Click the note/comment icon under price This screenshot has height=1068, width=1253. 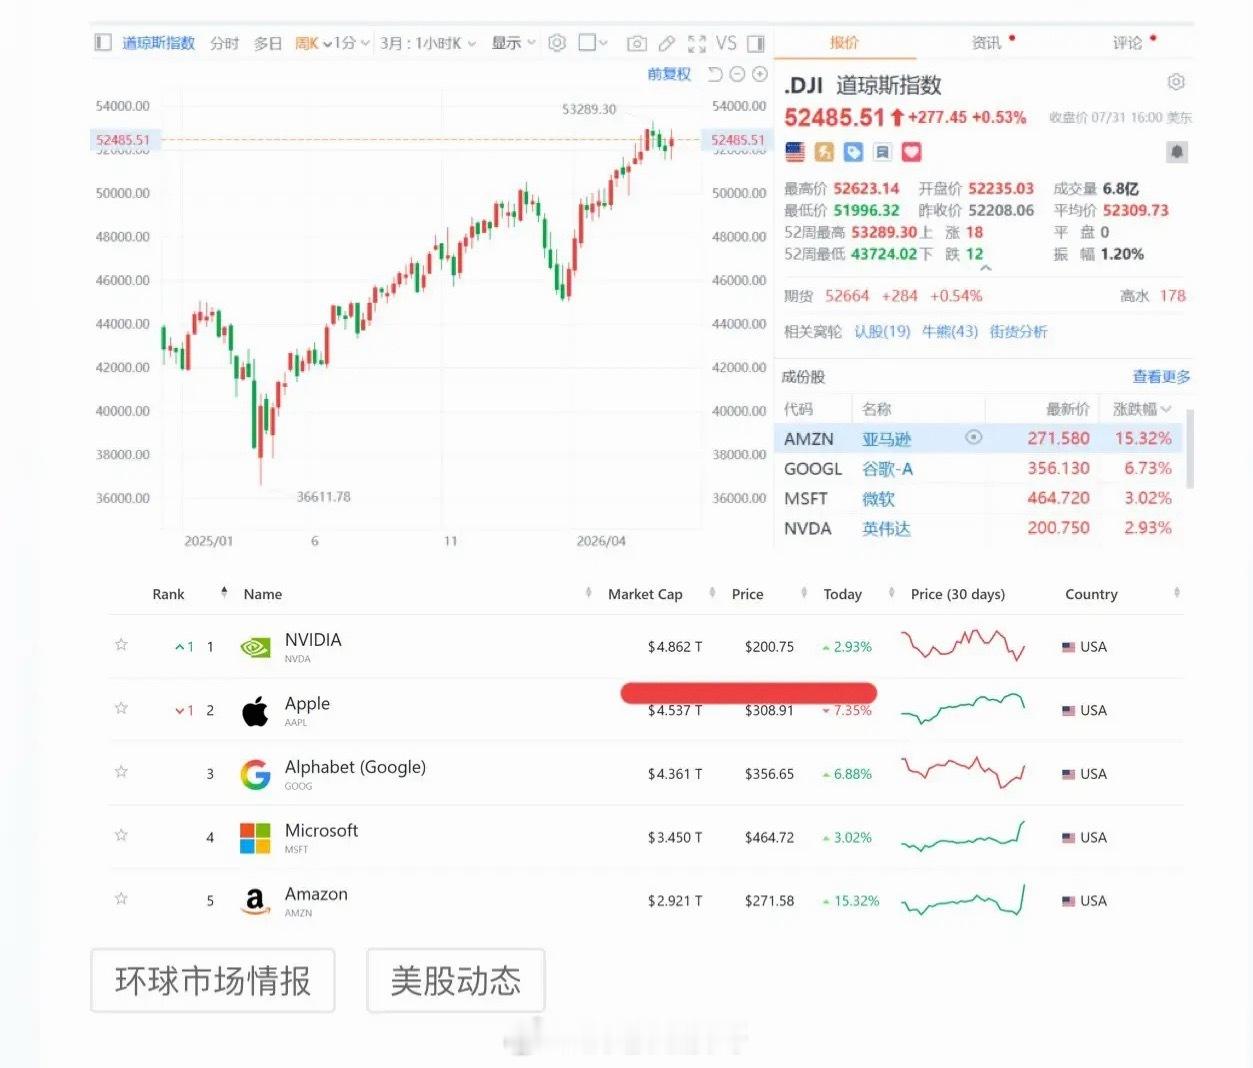tap(882, 152)
